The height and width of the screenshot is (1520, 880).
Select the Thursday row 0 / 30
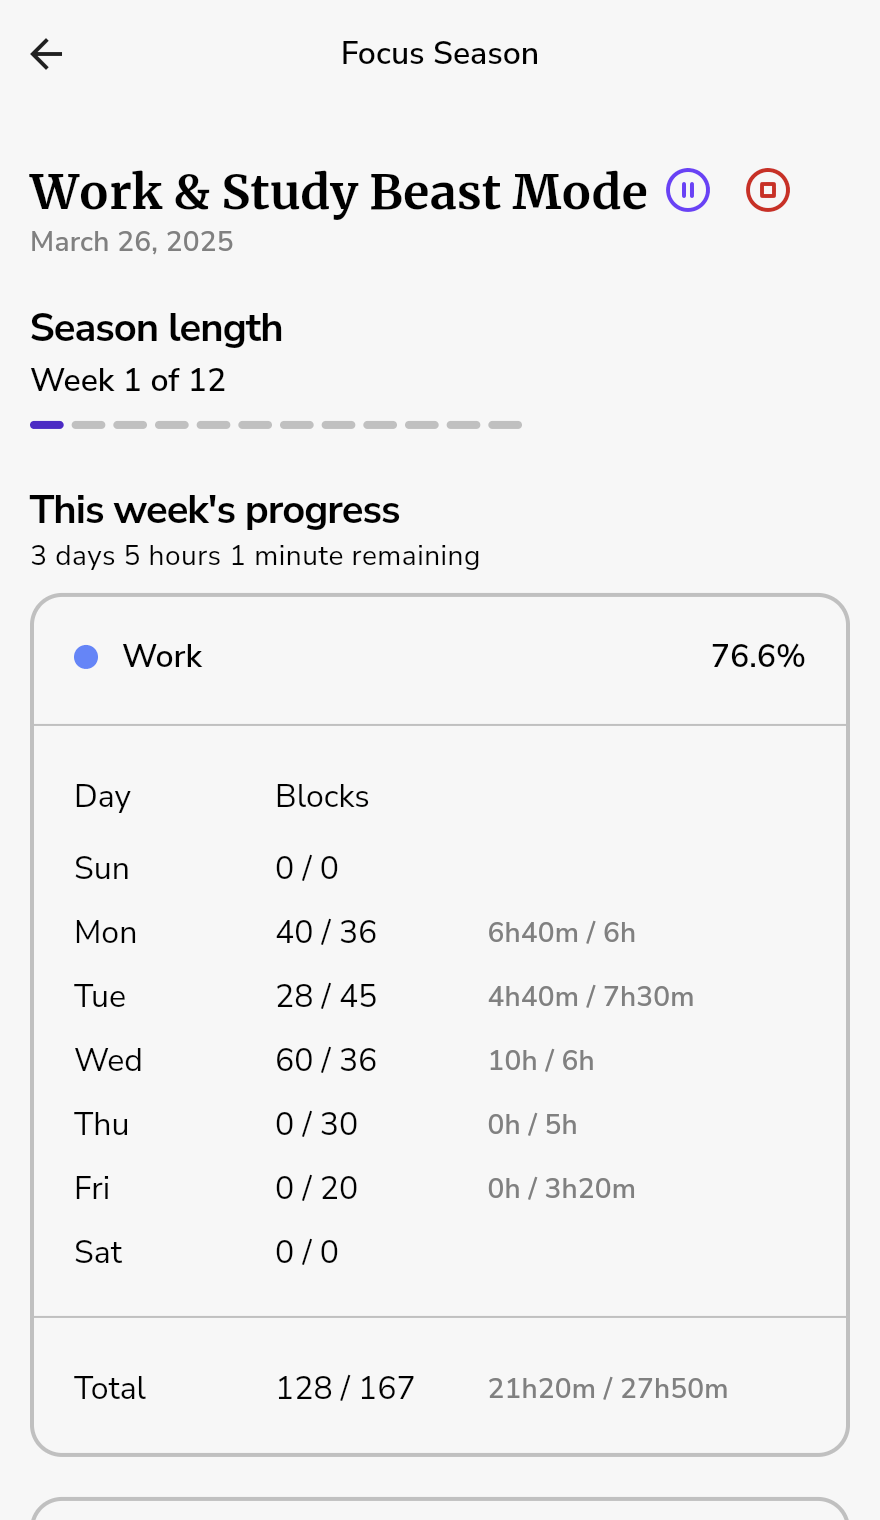440,1124
